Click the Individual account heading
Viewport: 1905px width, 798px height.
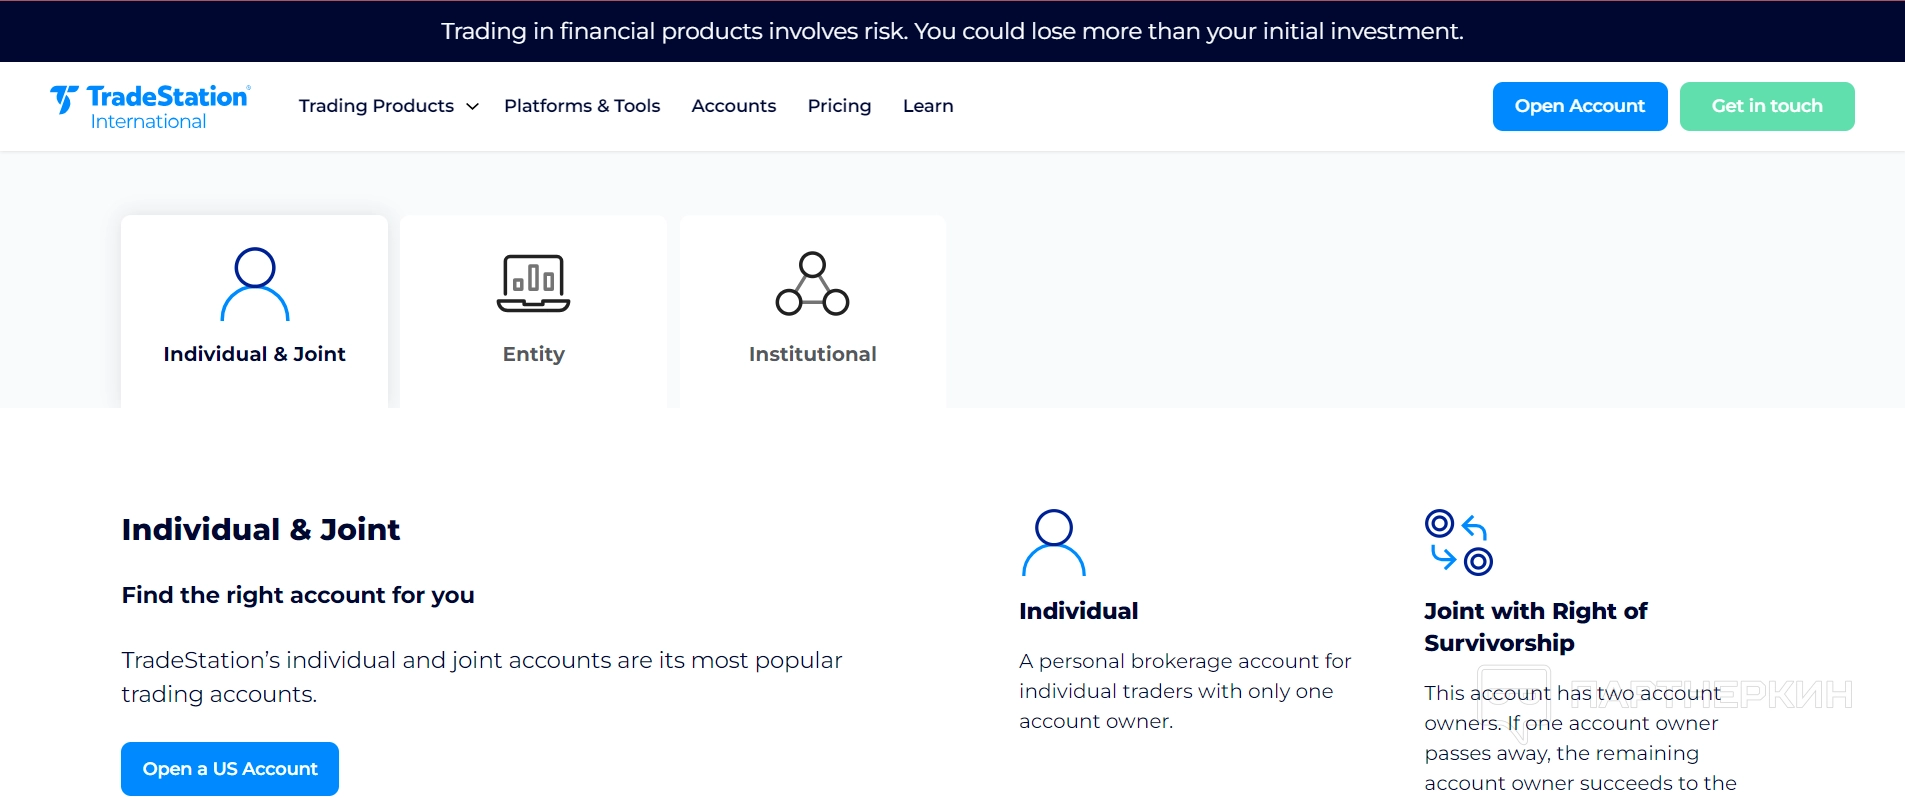pos(1078,611)
